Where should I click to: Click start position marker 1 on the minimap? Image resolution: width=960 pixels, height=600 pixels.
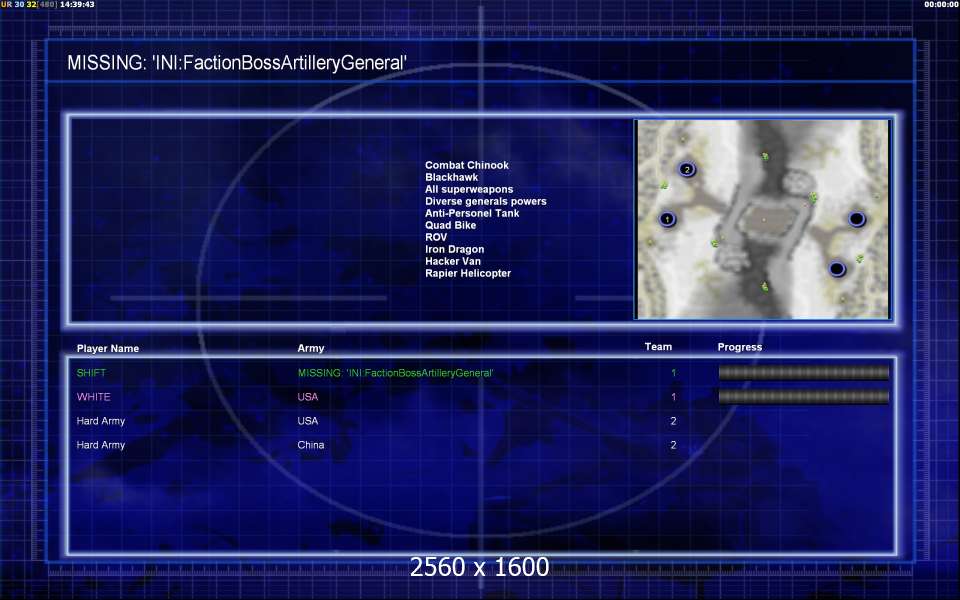668,219
